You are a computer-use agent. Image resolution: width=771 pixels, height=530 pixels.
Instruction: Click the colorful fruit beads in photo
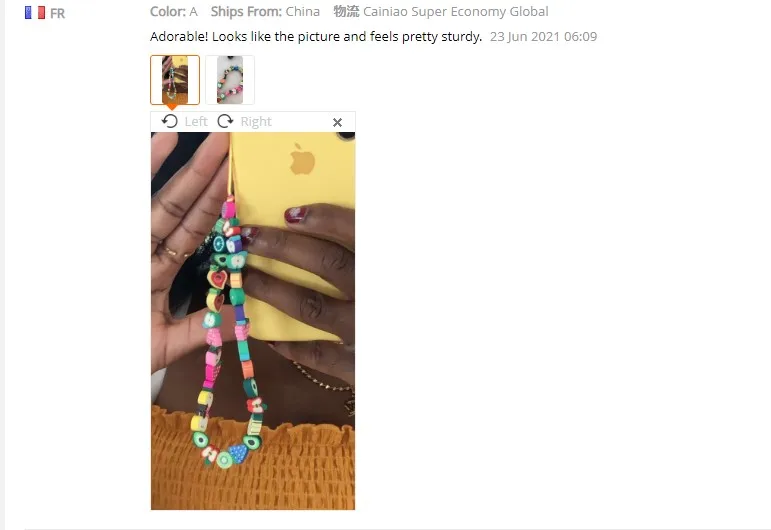coord(227,334)
